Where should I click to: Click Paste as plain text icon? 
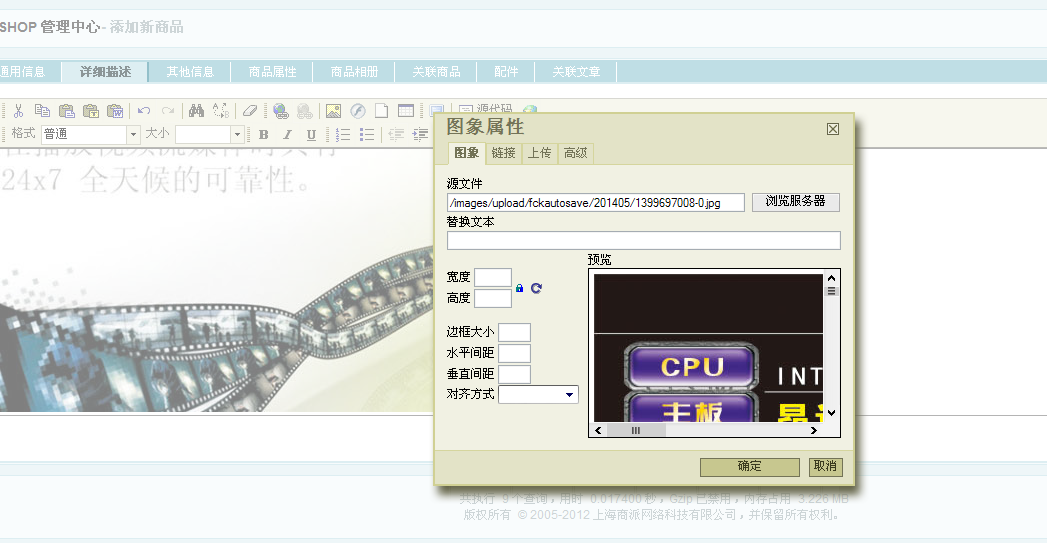[x=91, y=111]
